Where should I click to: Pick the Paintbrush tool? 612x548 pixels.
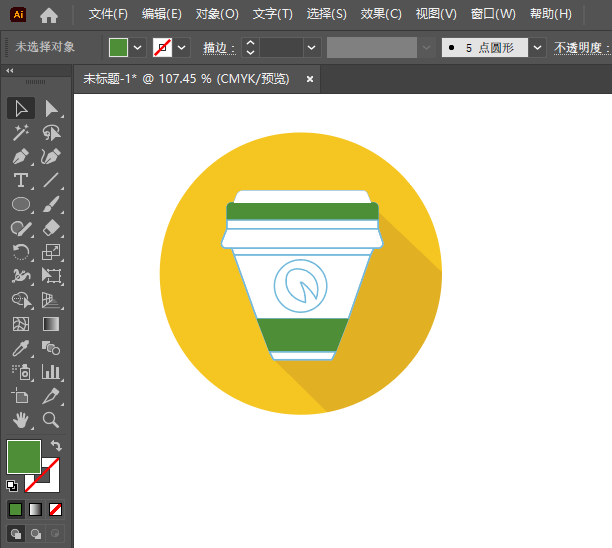[51, 204]
